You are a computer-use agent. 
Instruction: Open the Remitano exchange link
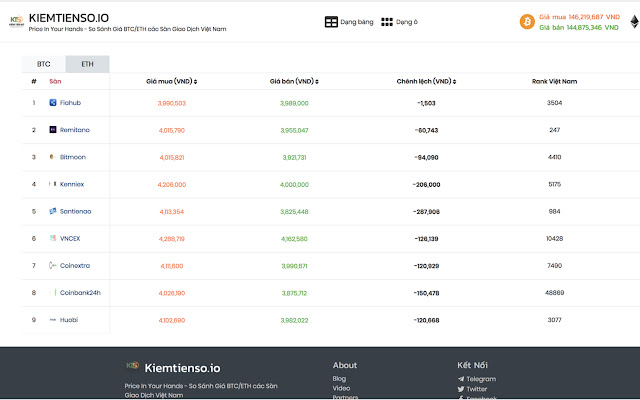pos(75,130)
